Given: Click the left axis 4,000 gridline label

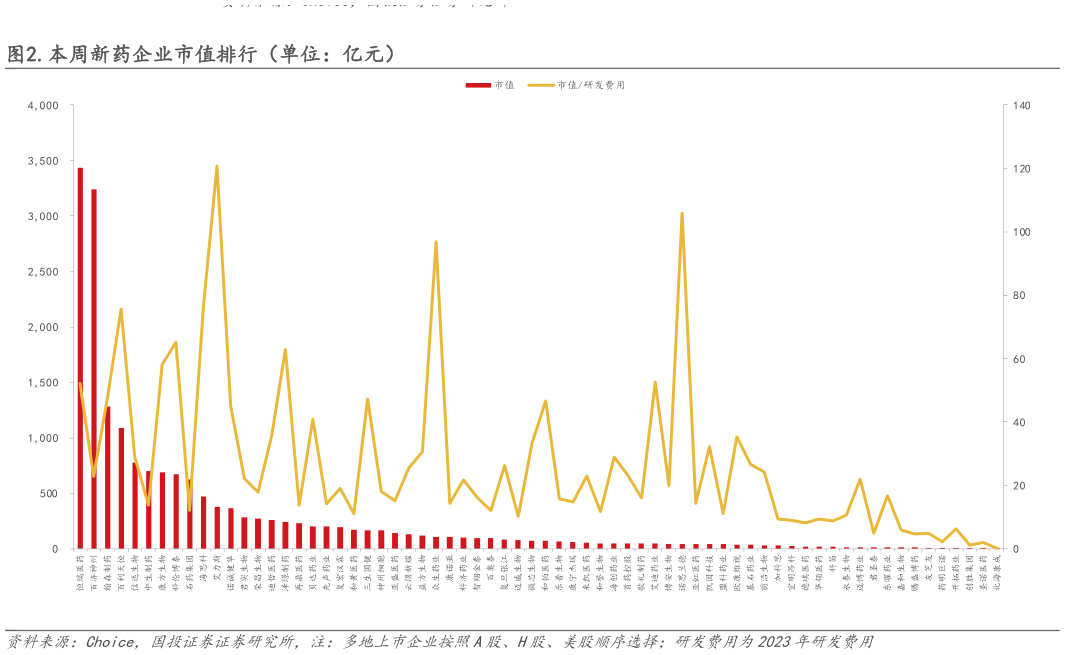Looking at the screenshot, I should [44, 102].
